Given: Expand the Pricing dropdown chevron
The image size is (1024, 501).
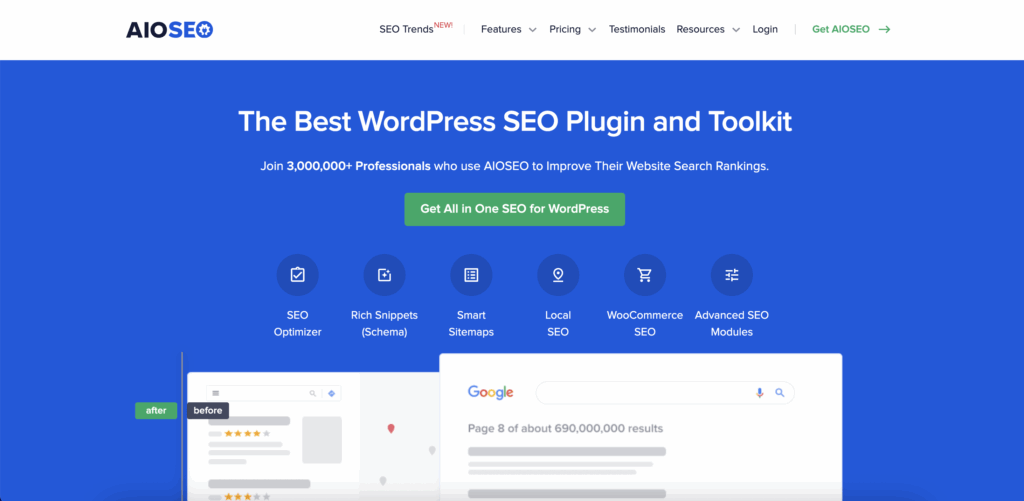Looking at the screenshot, I should pos(592,30).
